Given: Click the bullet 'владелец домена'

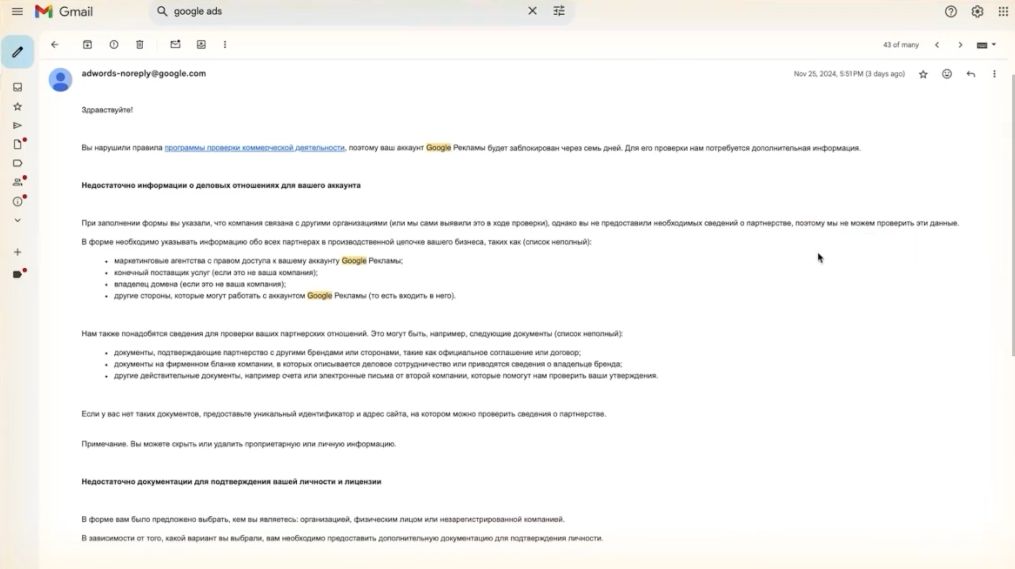Looking at the screenshot, I should pos(200,284).
